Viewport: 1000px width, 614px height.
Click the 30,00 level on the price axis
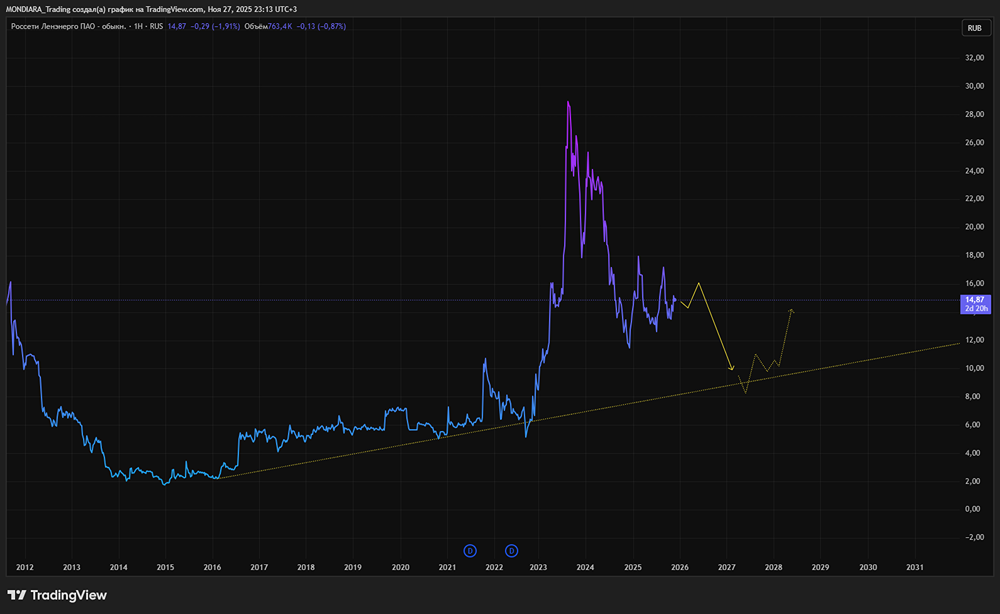974,86
